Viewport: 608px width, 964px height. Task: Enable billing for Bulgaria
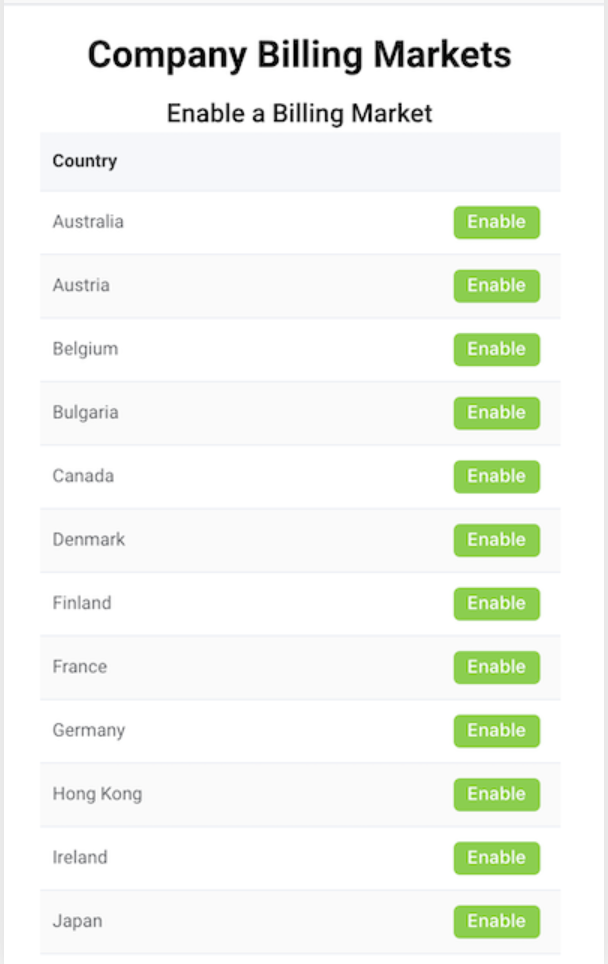496,412
